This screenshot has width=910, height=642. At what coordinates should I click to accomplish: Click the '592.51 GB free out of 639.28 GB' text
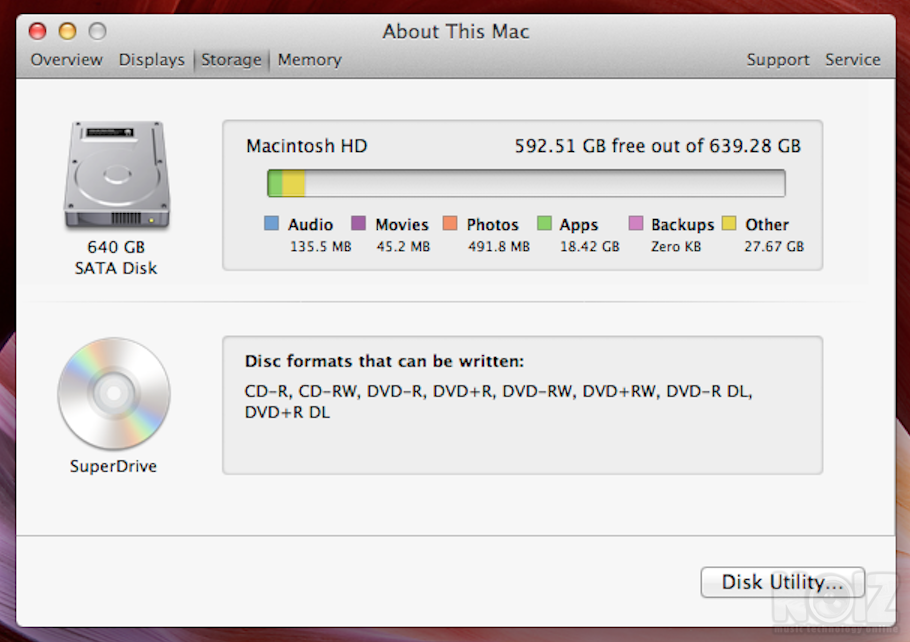point(658,146)
